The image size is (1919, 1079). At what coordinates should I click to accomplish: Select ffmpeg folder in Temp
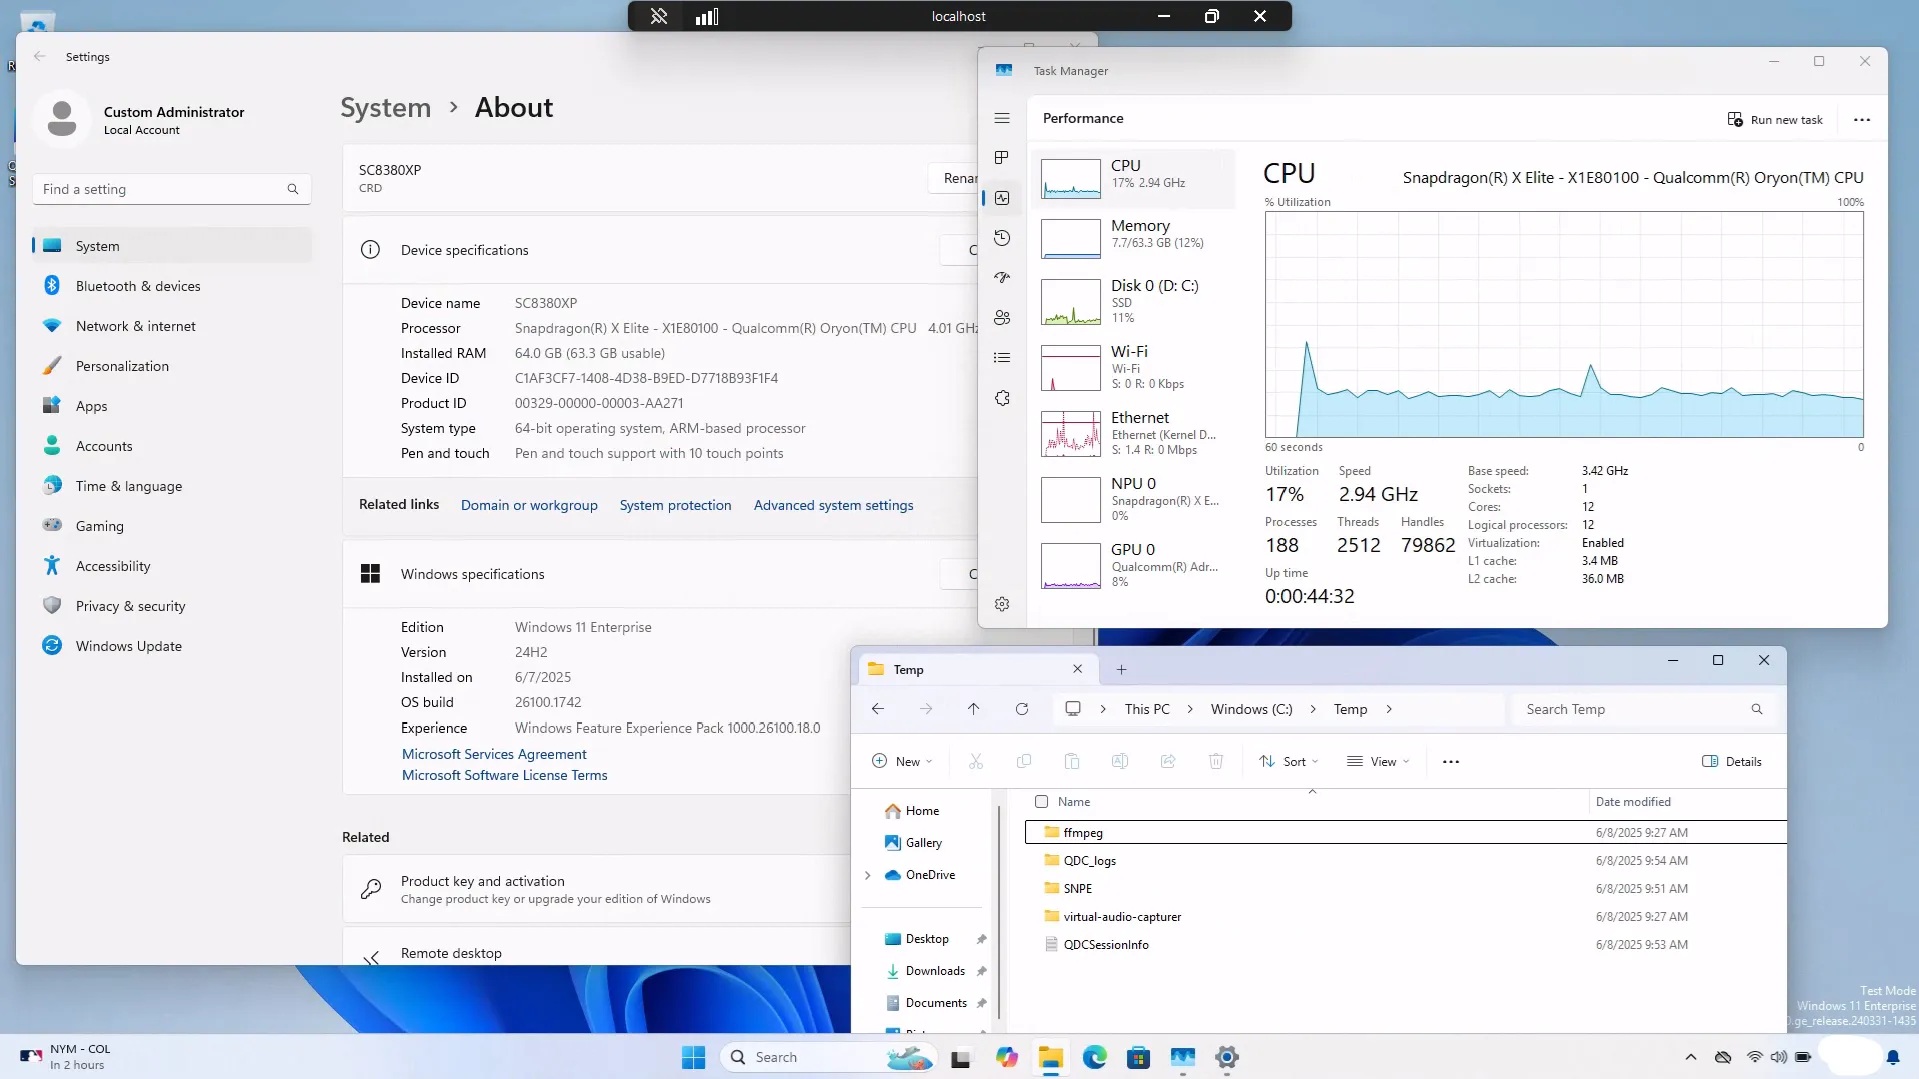pos(1405,832)
